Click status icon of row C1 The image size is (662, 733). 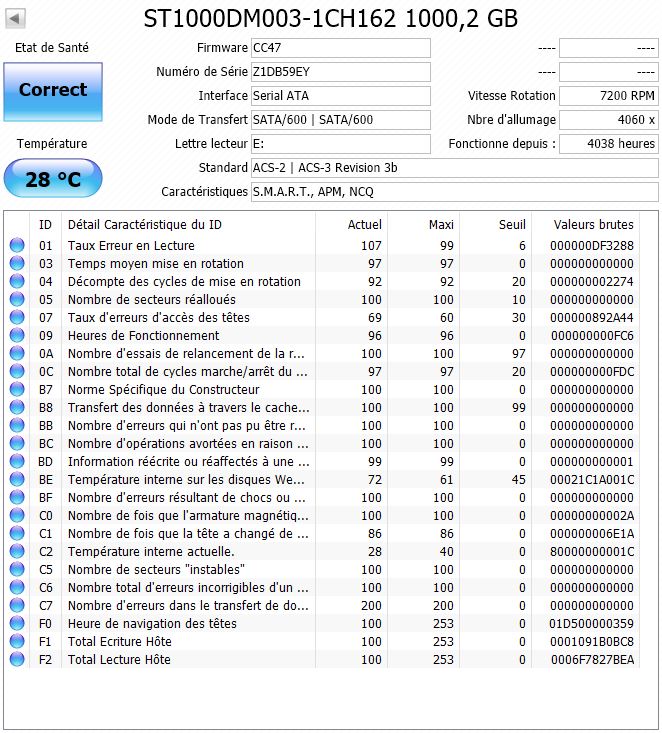17,533
